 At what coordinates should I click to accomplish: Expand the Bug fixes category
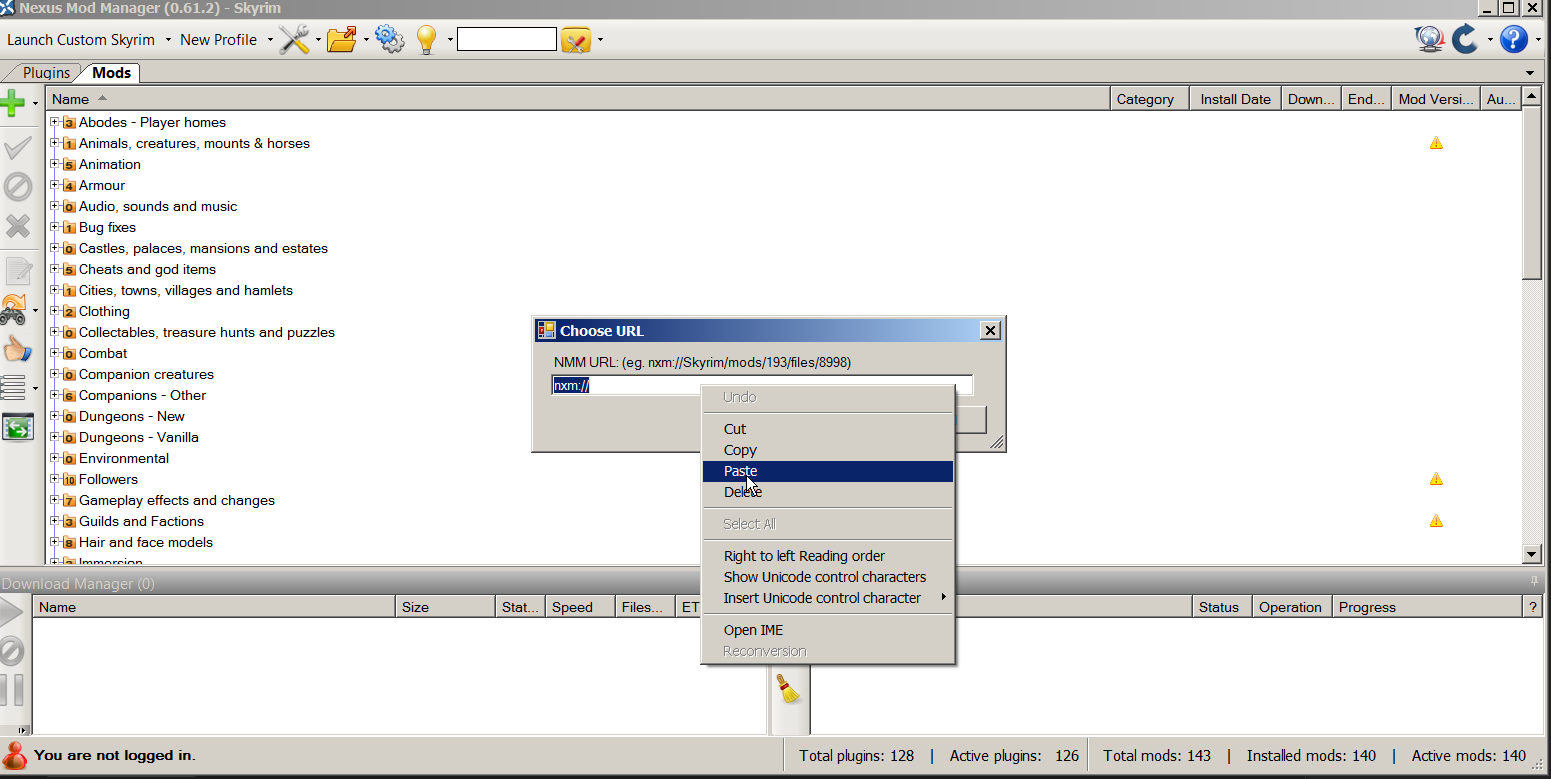55,227
